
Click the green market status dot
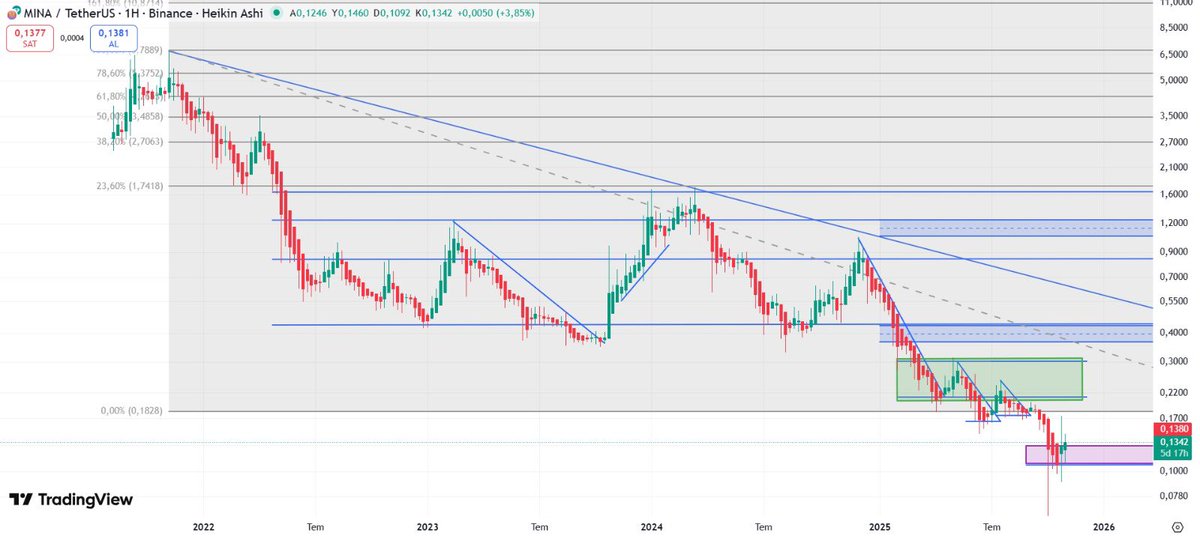click(275, 13)
